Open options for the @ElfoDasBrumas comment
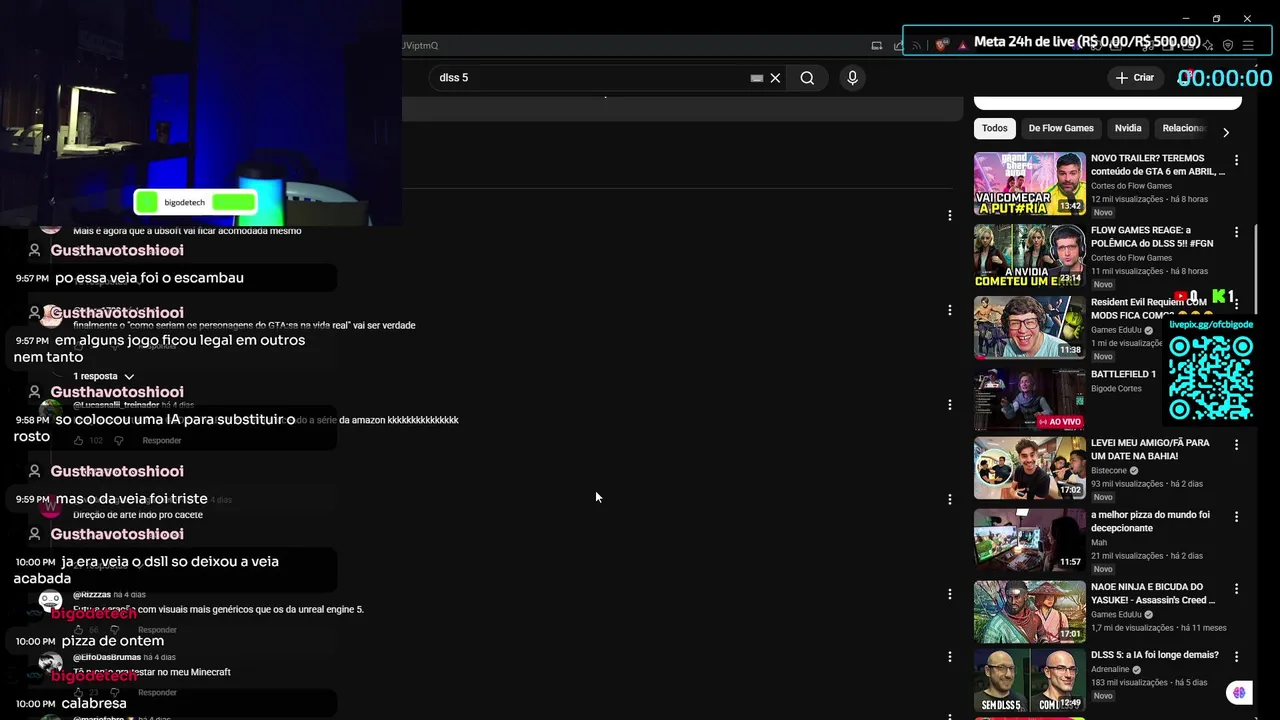The width and height of the screenshot is (1280, 720). (x=950, y=657)
